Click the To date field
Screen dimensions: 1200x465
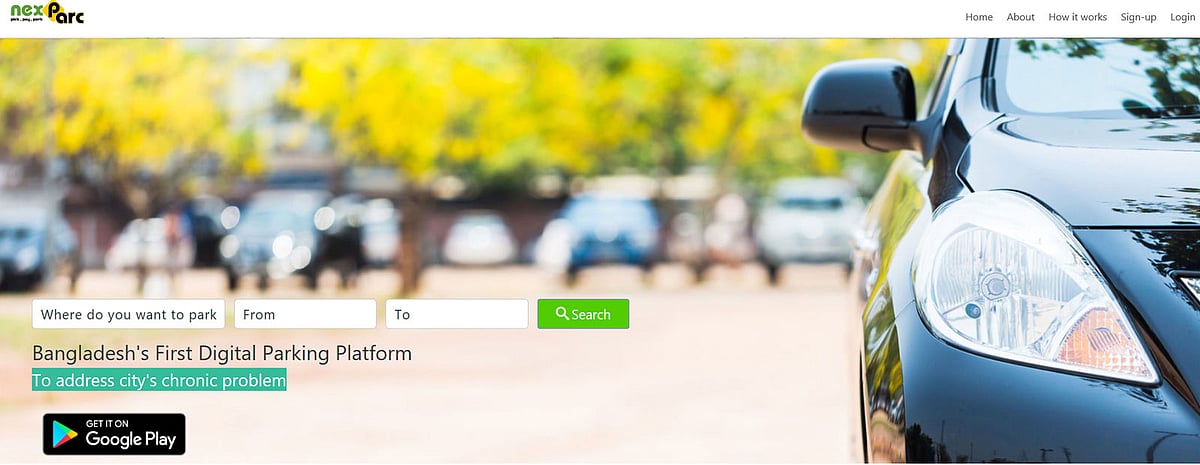coord(457,314)
